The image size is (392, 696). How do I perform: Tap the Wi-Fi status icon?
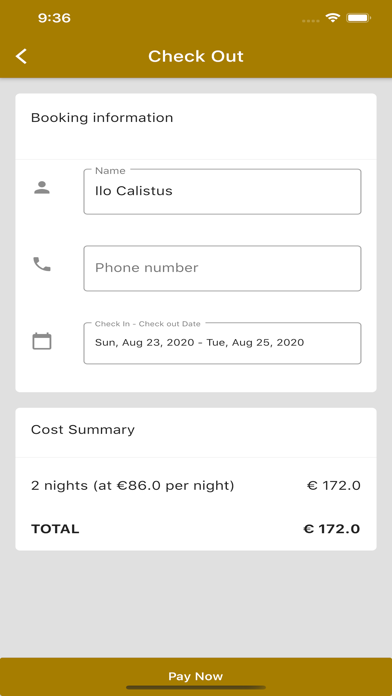point(332,18)
